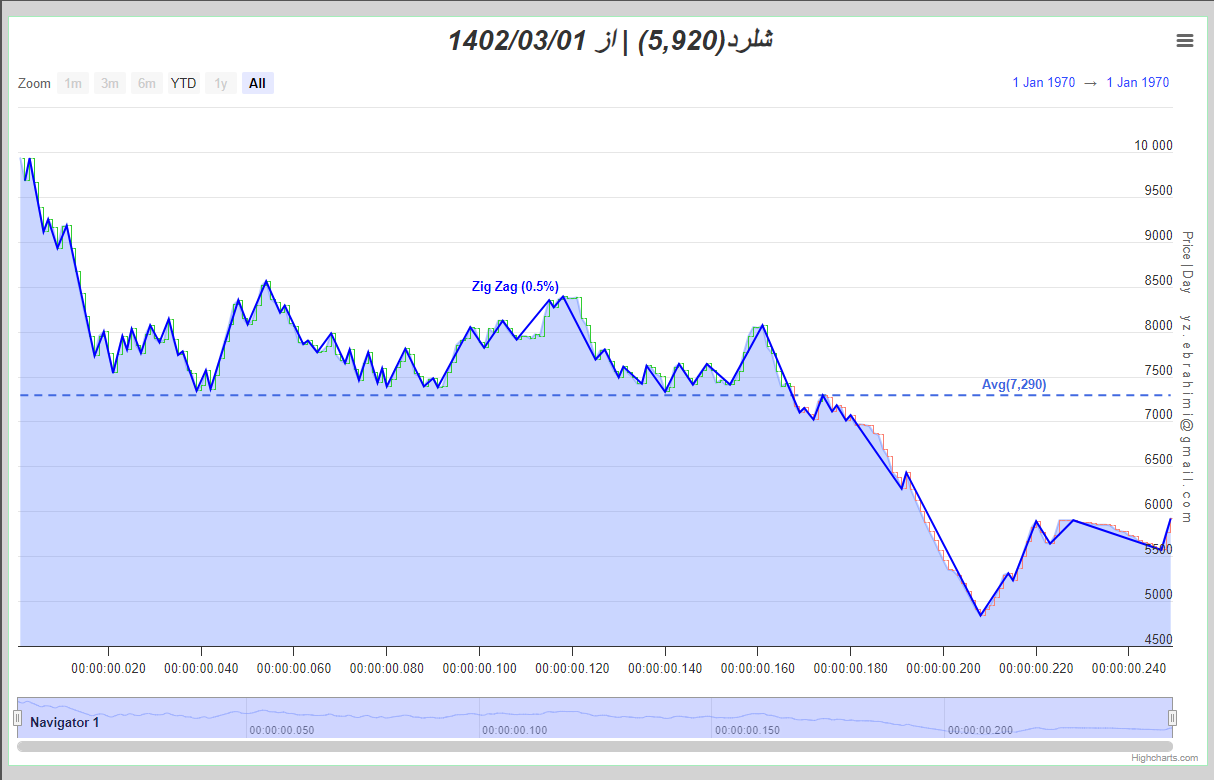Select the 1y zoom option
1214x780 pixels.
coord(221,83)
